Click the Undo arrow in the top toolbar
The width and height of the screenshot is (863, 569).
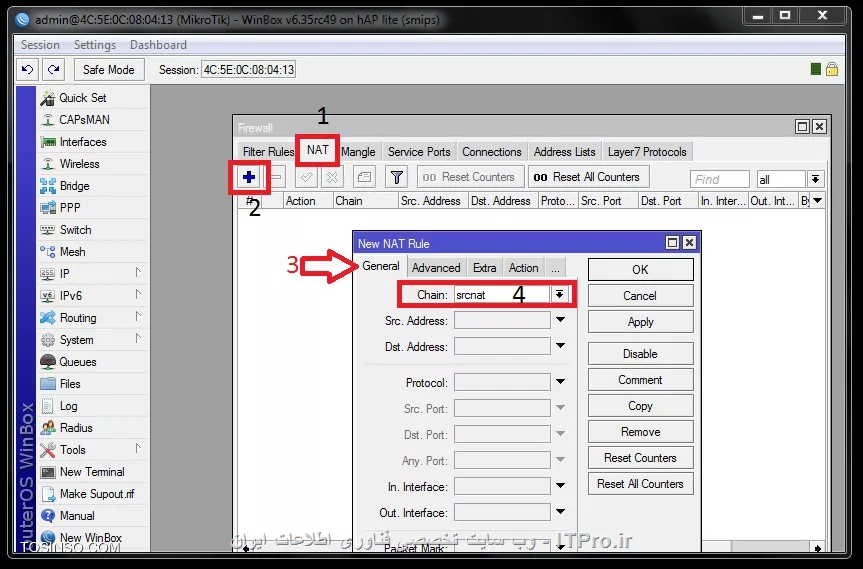click(27, 69)
